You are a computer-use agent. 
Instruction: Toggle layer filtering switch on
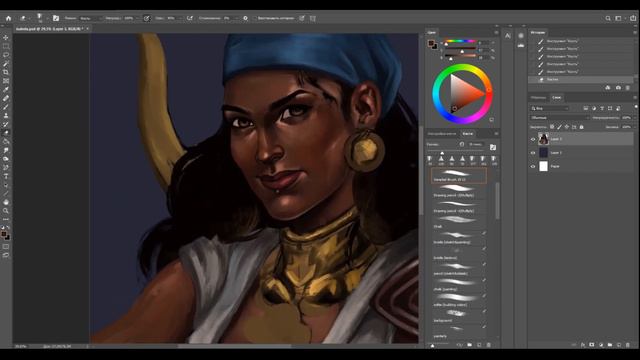(x=636, y=107)
